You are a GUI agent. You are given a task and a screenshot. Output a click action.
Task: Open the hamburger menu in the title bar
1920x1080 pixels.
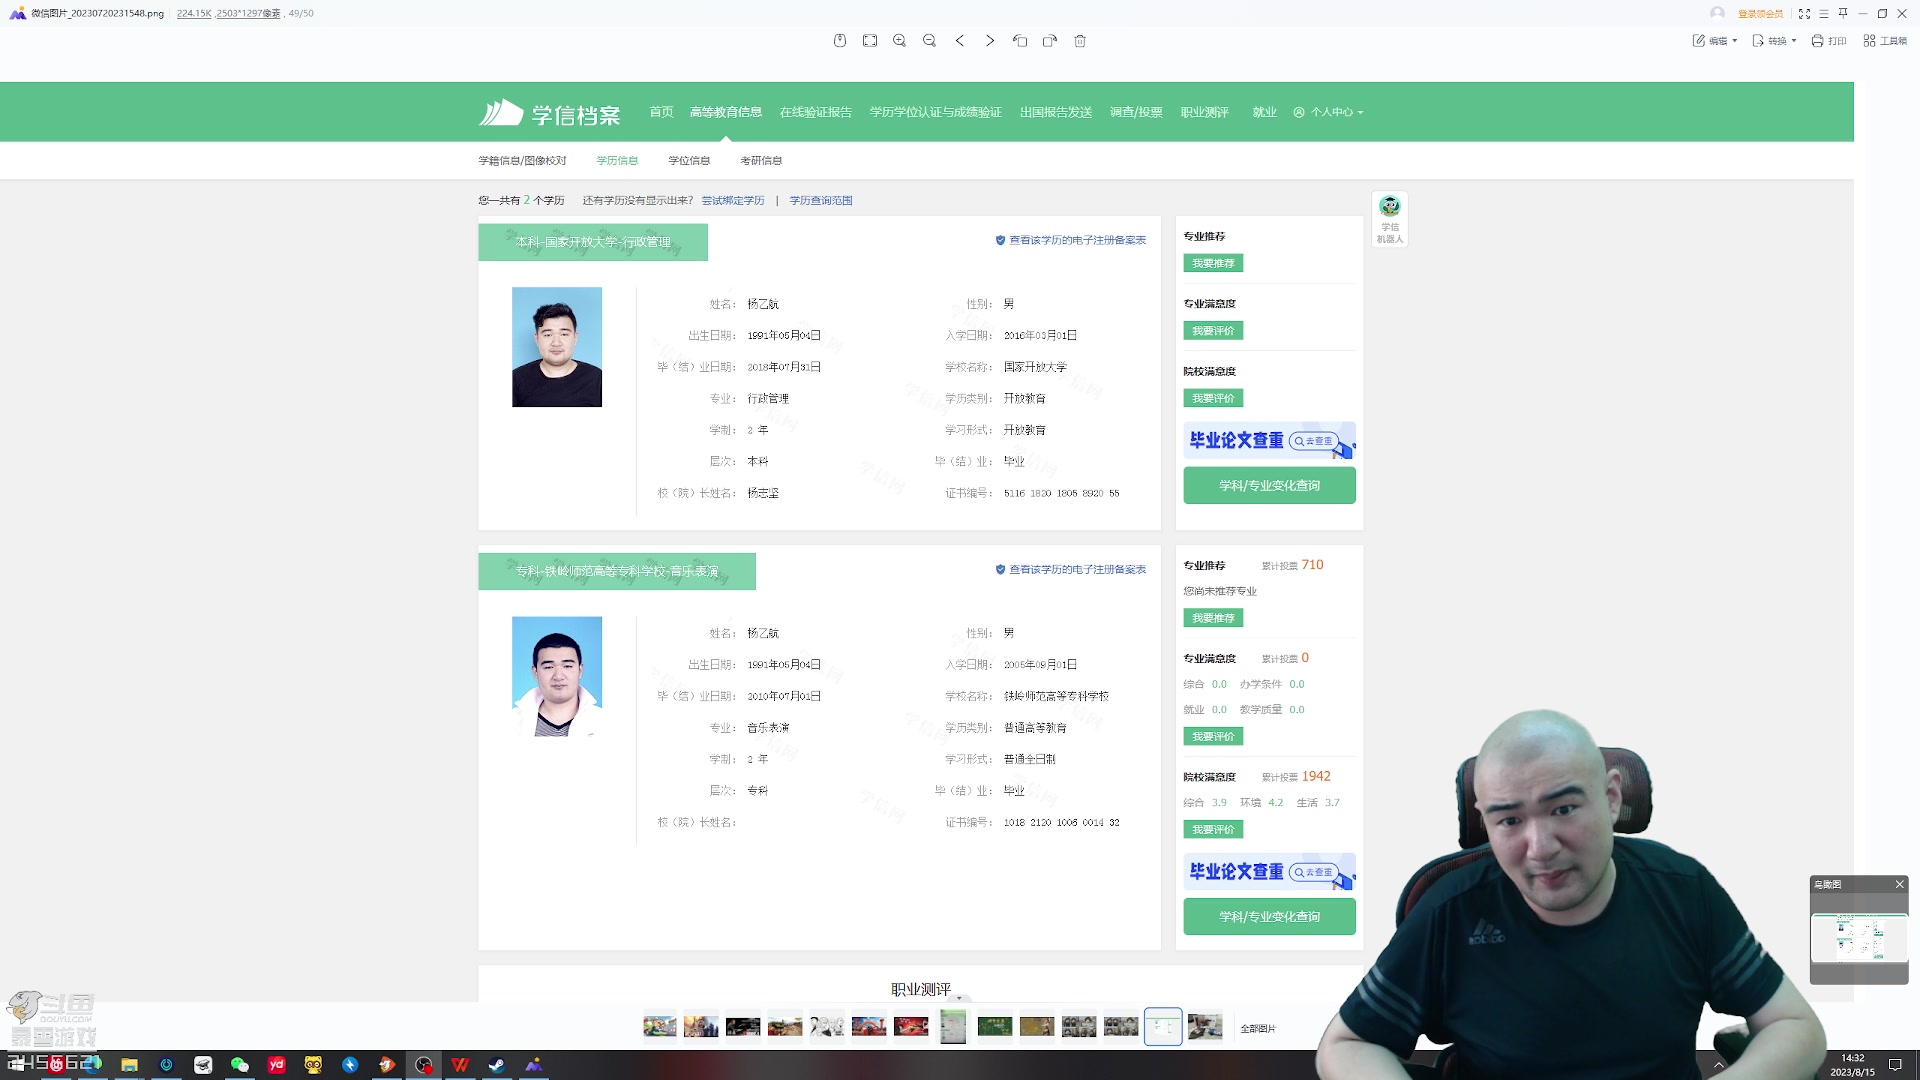click(1824, 13)
